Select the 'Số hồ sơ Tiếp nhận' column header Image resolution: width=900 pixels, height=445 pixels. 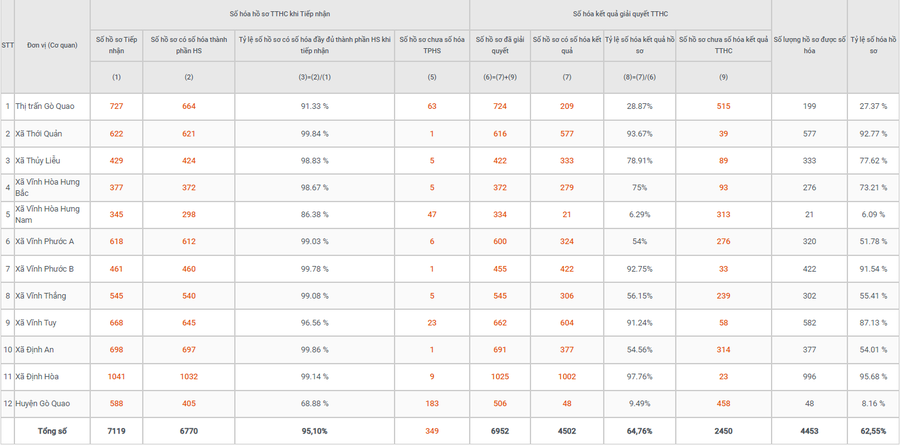(x=116, y=44)
